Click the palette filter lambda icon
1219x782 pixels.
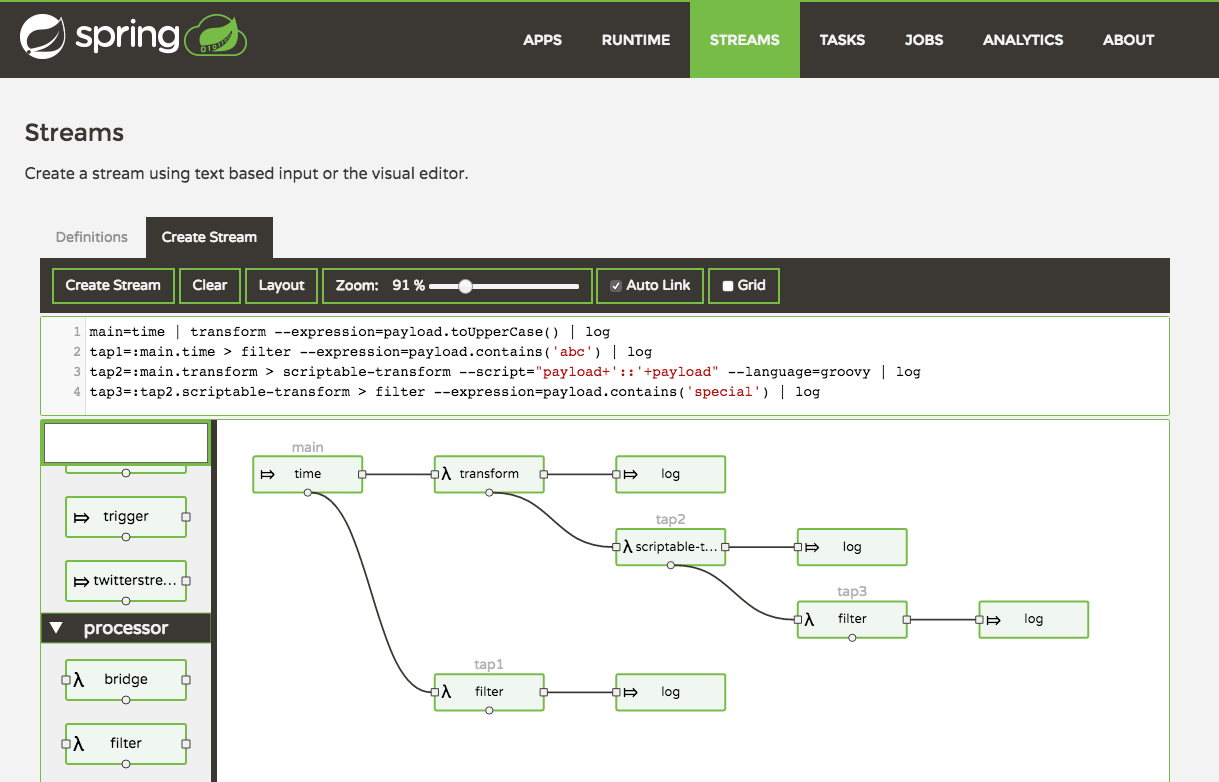point(79,744)
